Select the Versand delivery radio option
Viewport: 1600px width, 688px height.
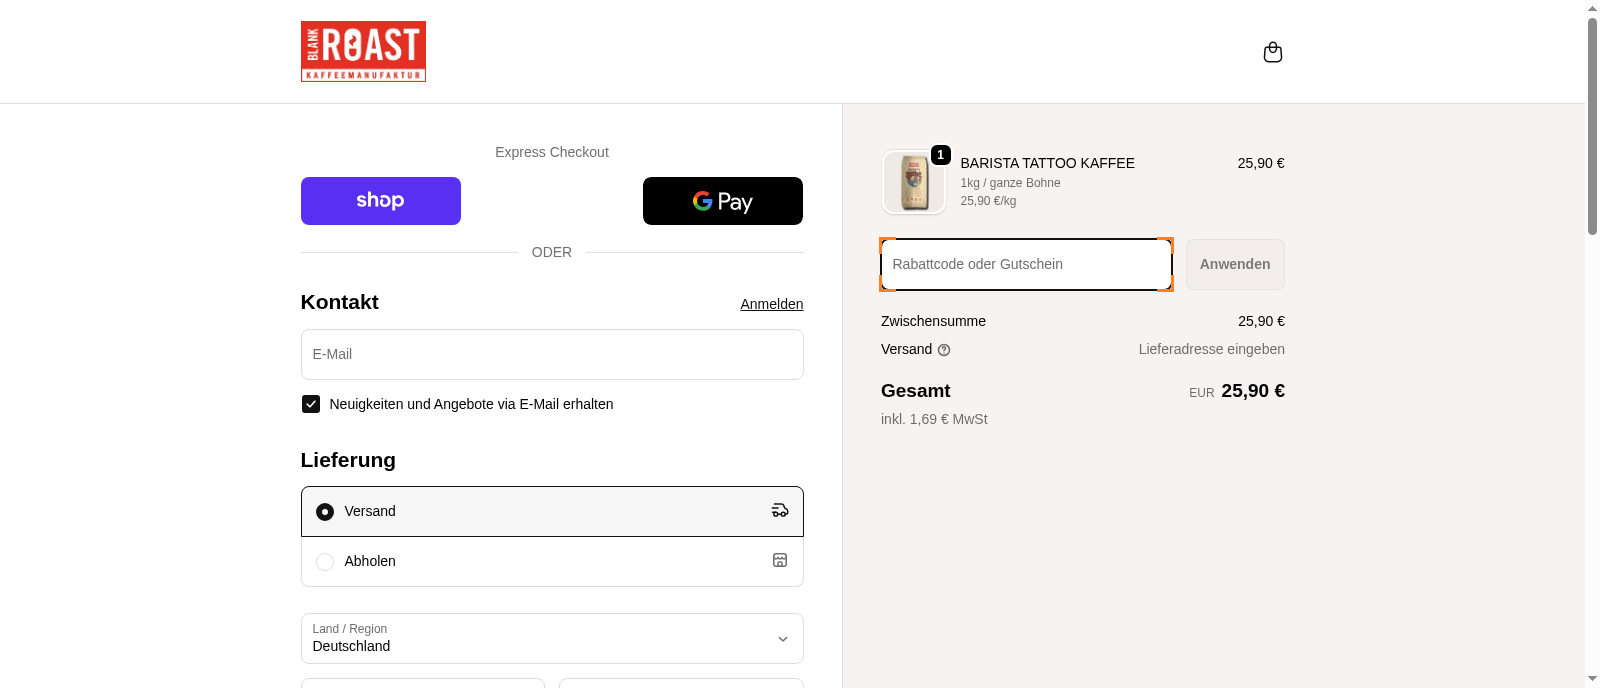[x=325, y=512]
